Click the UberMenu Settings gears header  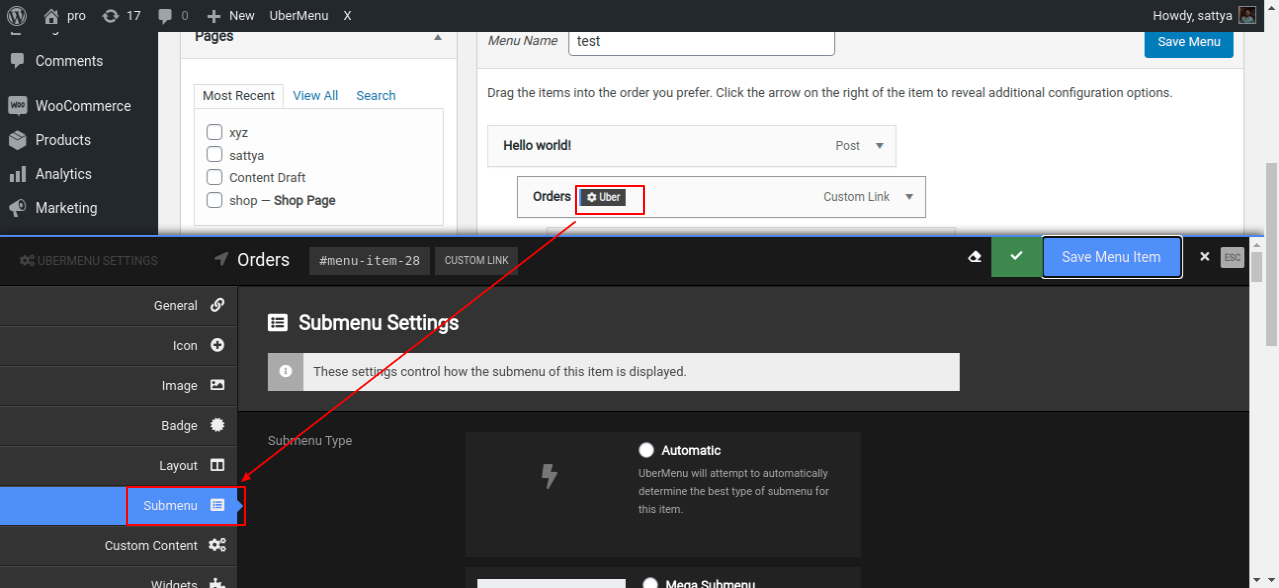[x=88, y=260]
